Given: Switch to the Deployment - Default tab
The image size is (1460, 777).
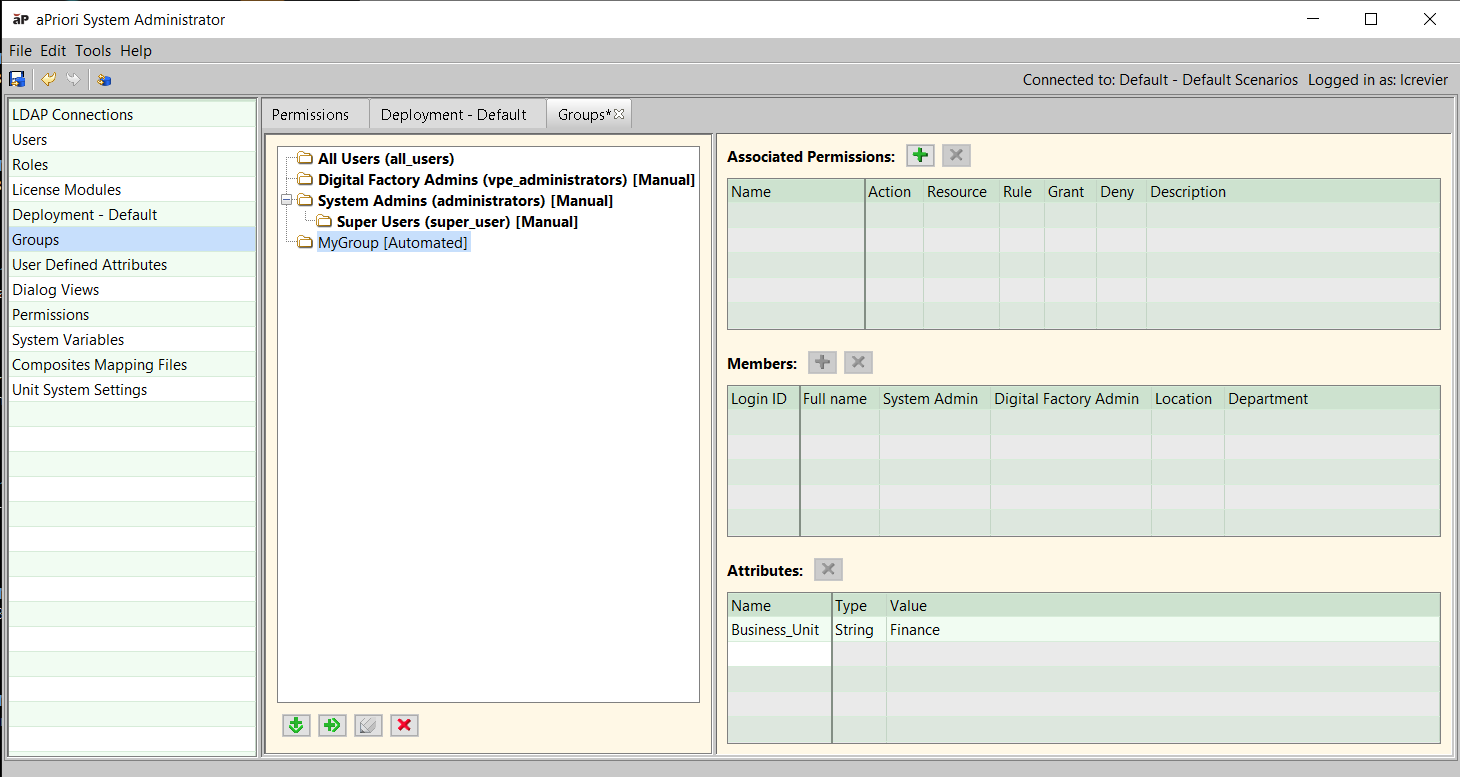Looking at the screenshot, I should 453,115.
